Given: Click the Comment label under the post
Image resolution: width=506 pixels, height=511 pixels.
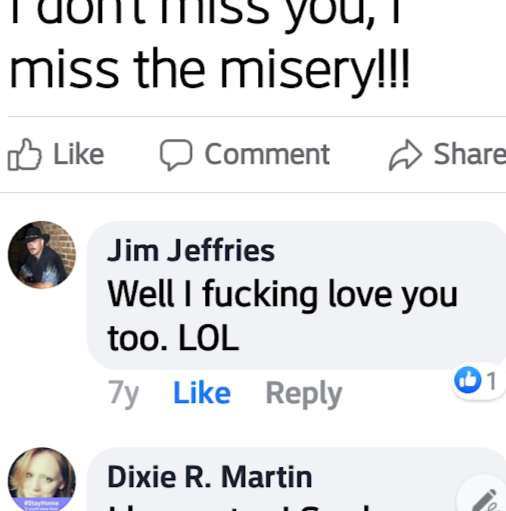Looking at the screenshot, I should point(267,154).
